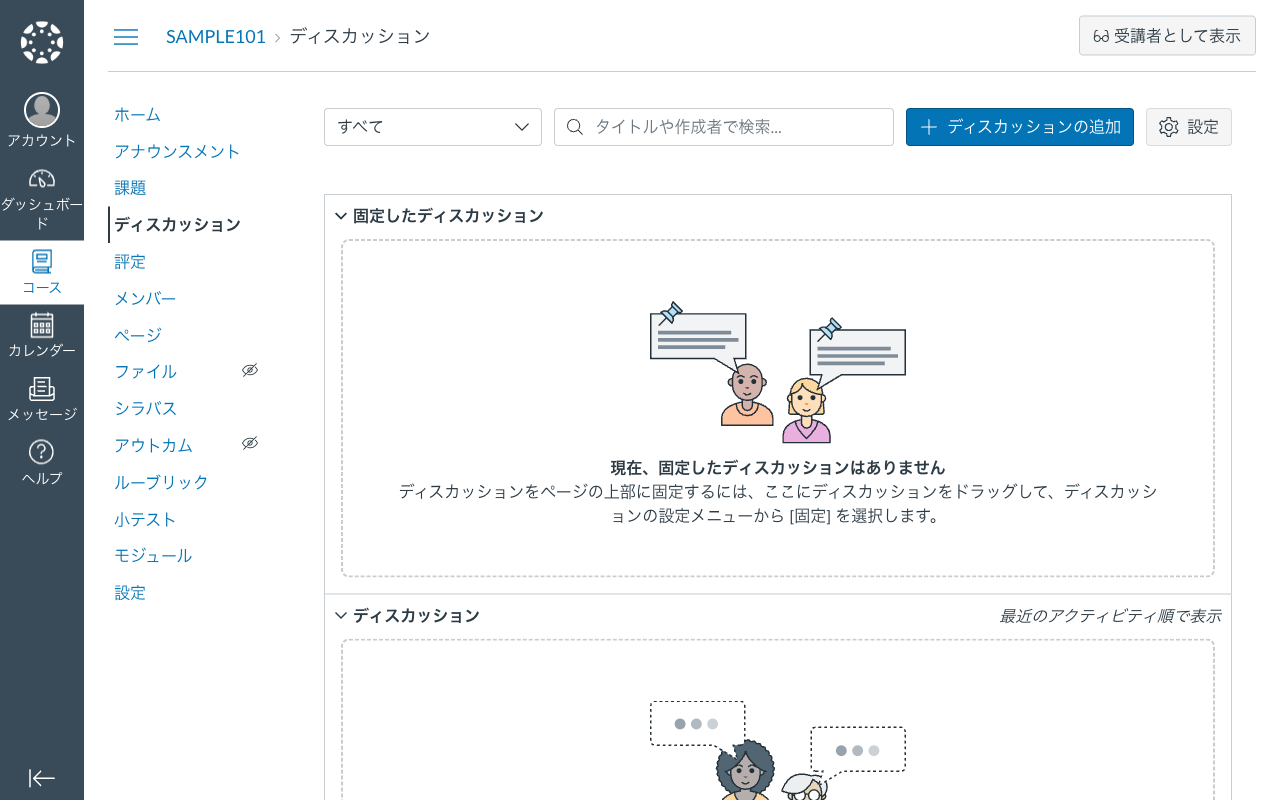This screenshot has width=1280, height=800.
Task: Open the SAMPLE101 breadcrumb link
Action: point(216,36)
